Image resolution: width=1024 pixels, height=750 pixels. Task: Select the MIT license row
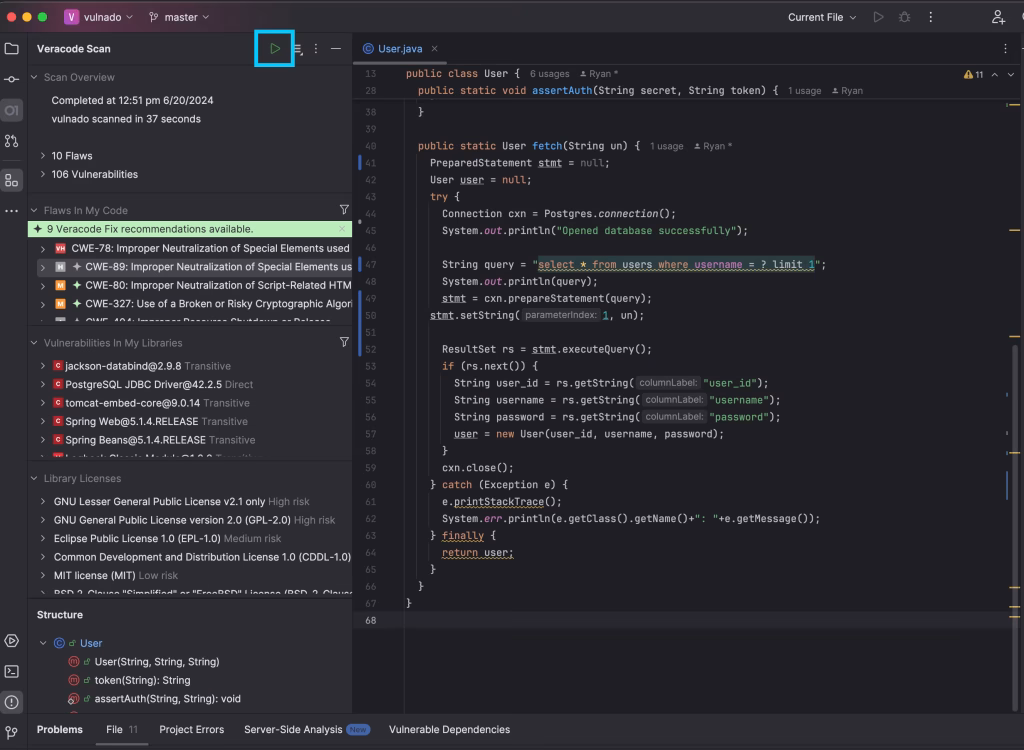(x=190, y=575)
